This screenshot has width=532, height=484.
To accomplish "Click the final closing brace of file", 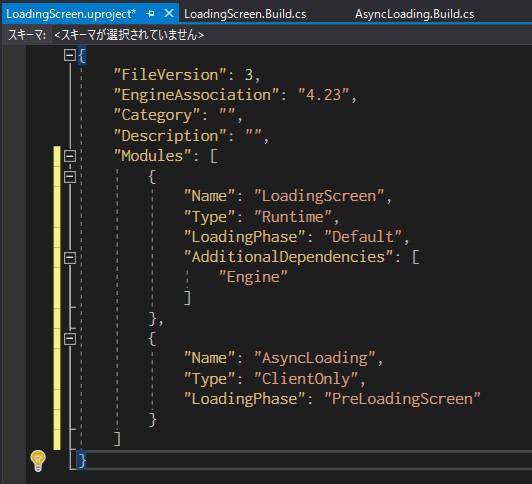I will (82, 461).
